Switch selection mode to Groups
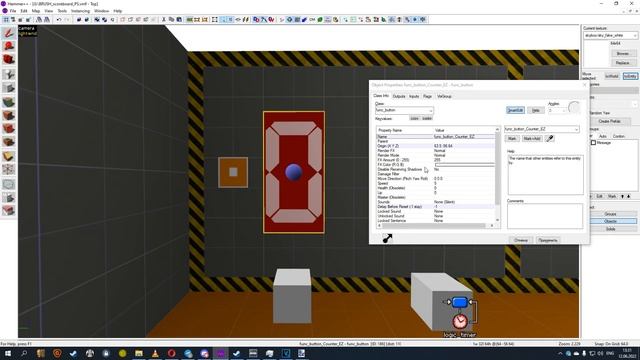The width and height of the screenshot is (640, 360). 611,214
